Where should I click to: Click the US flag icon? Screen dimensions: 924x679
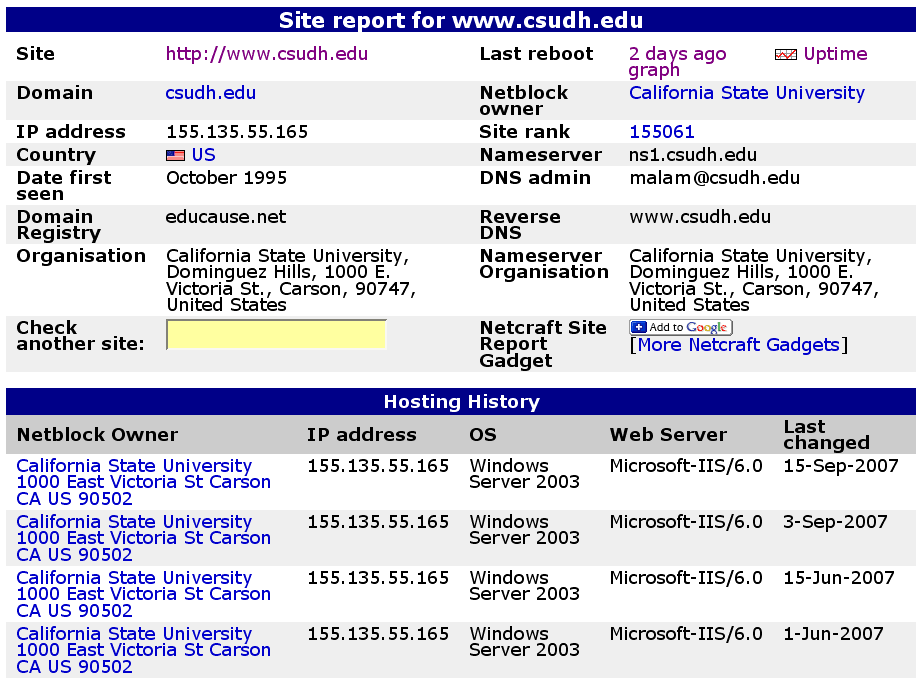click(x=175, y=156)
